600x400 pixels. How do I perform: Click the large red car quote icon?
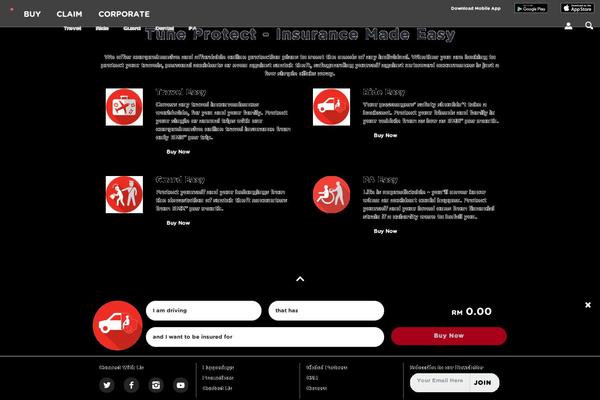point(117,325)
